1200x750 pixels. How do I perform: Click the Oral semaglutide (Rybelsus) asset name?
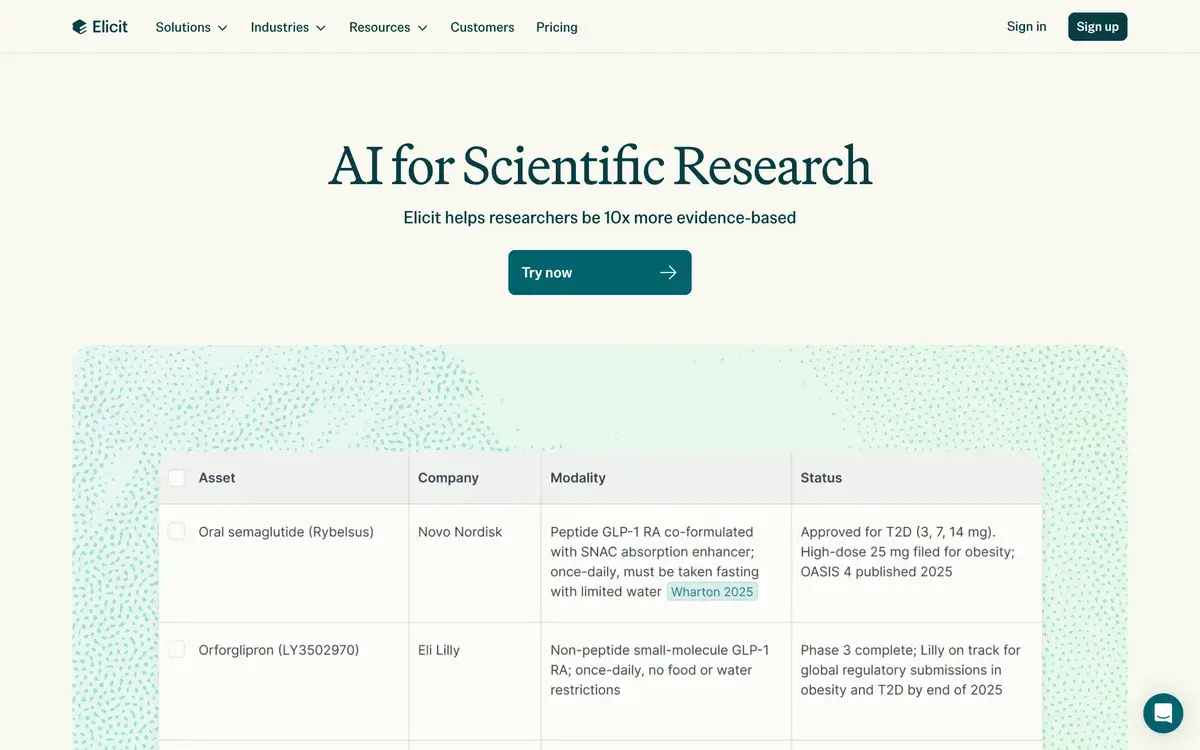tap(286, 532)
